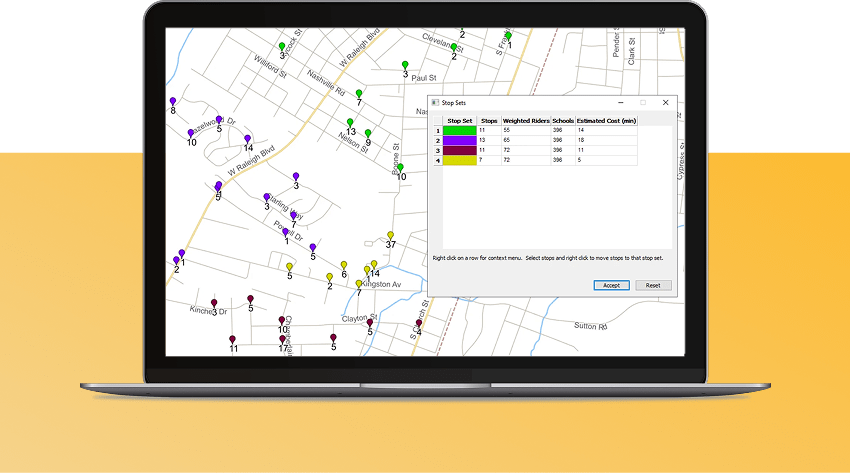Click the Weighted Riders column header
Viewport: 850px width, 473px height.
point(525,120)
